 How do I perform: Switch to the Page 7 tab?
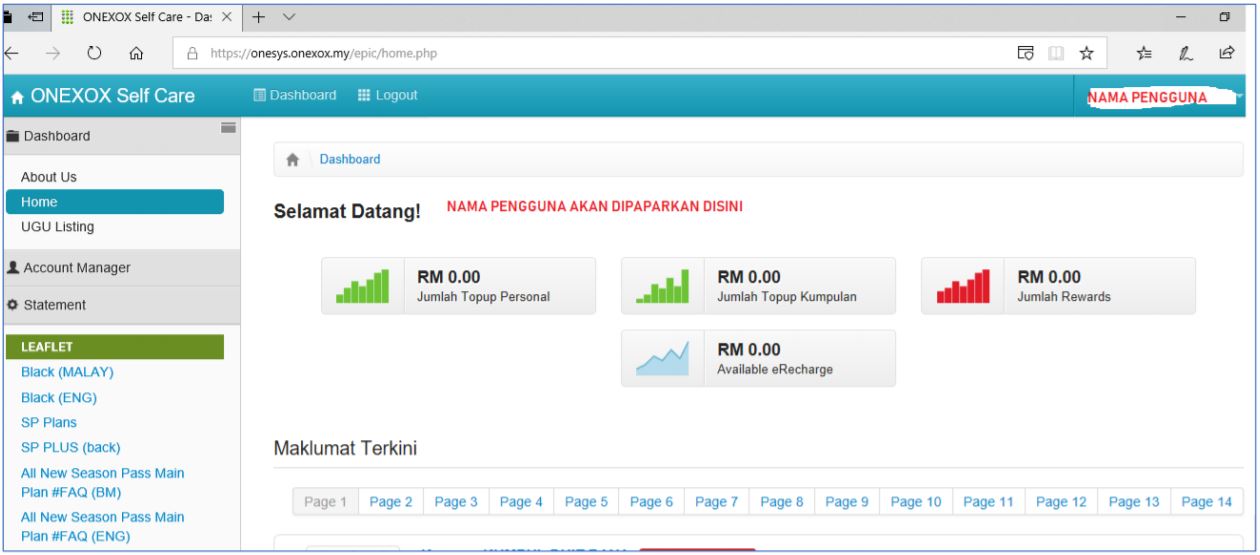[x=716, y=502]
